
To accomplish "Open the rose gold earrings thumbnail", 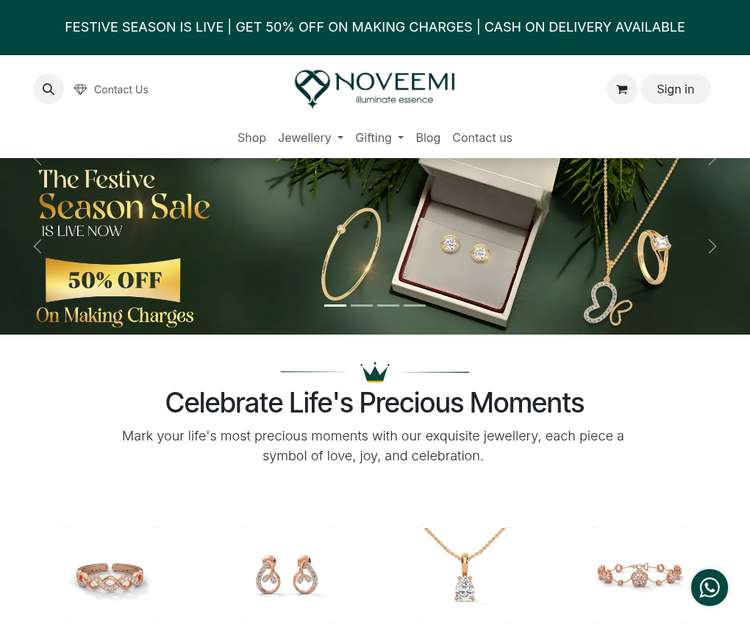I will pos(287,575).
